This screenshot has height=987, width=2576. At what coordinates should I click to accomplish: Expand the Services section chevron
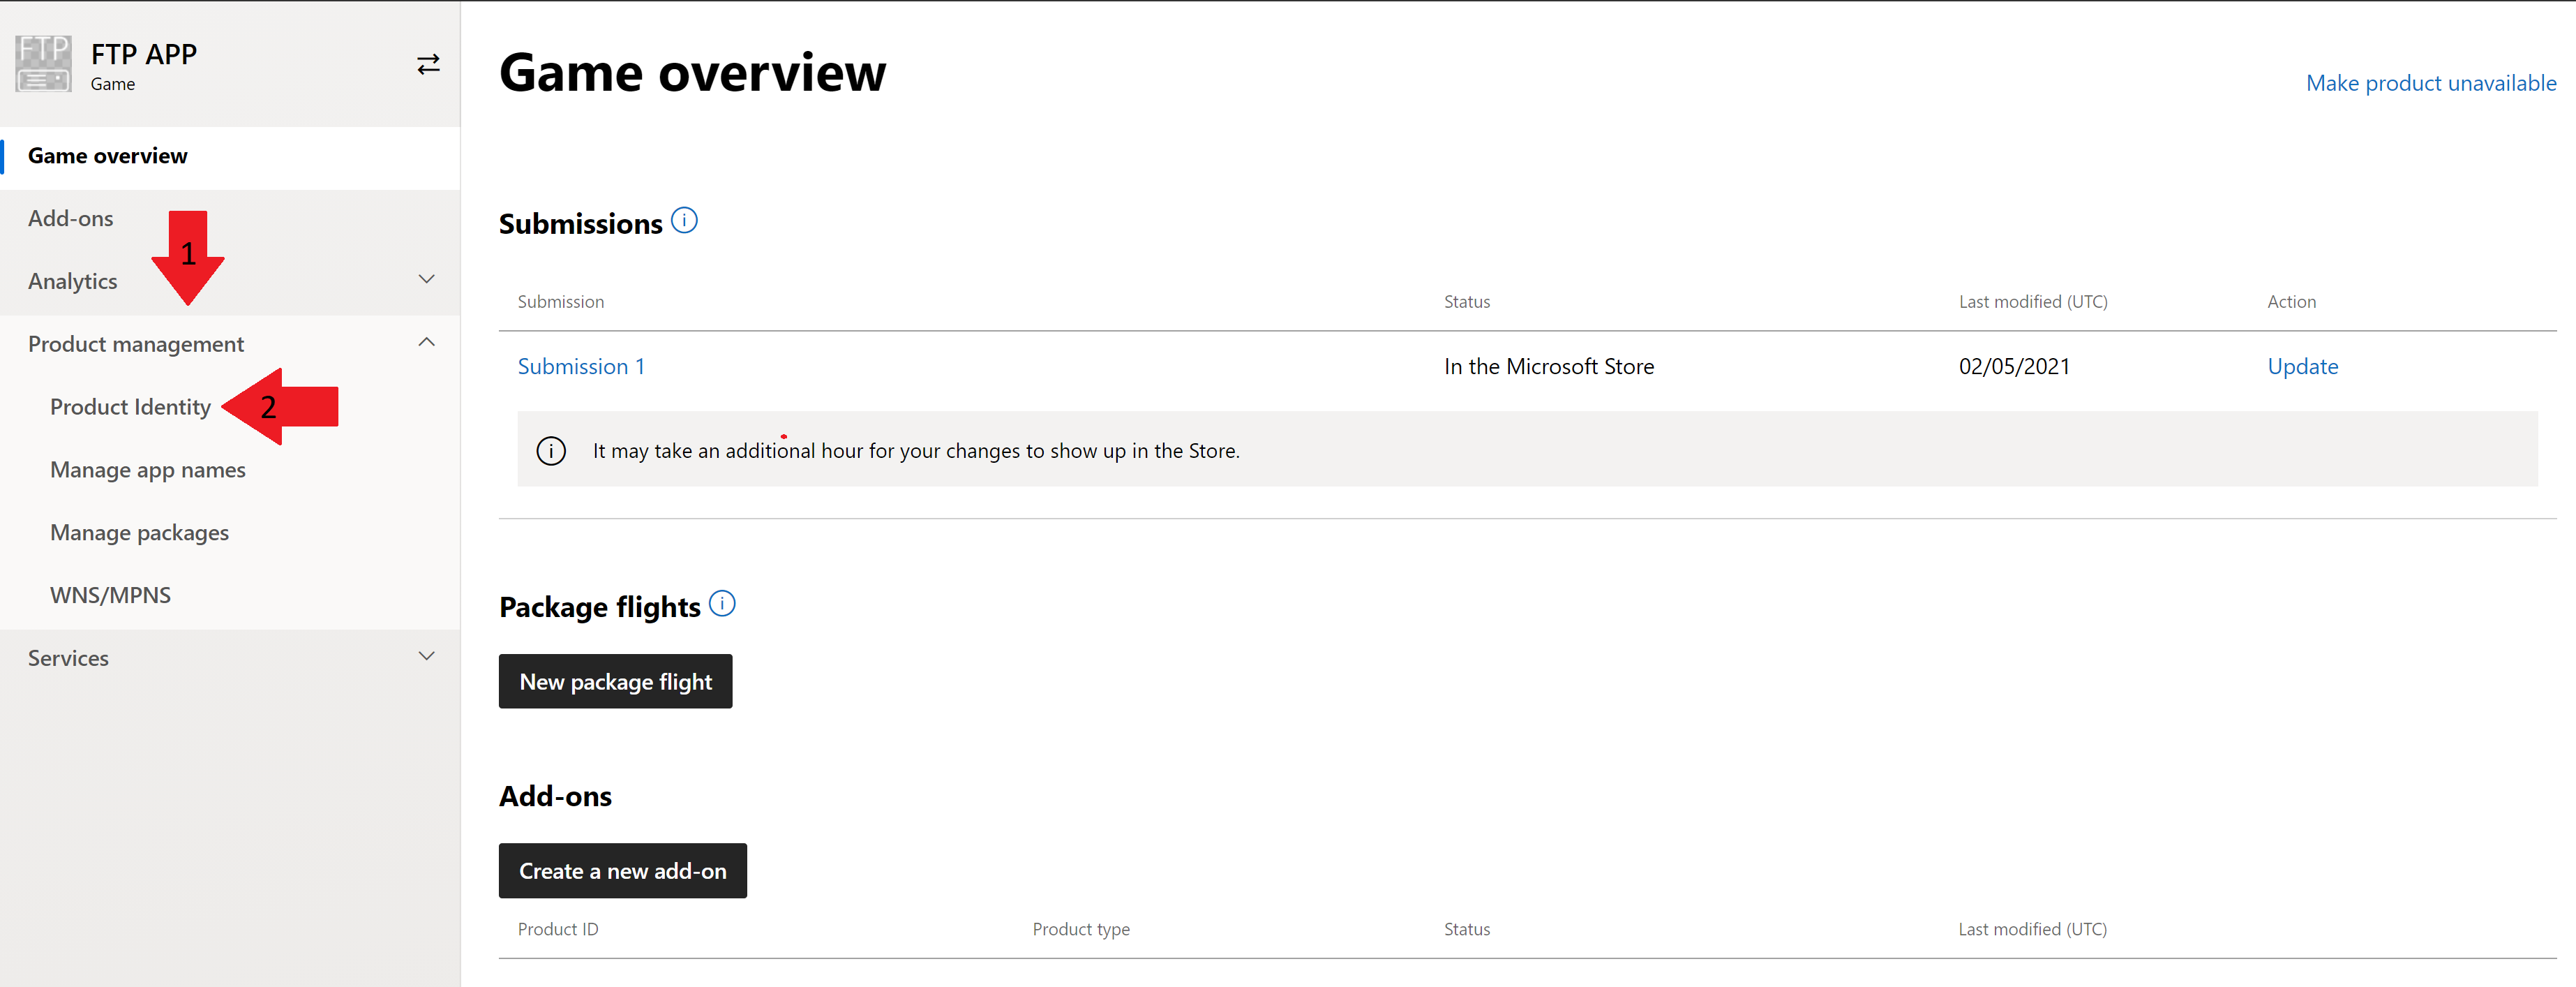click(x=426, y=657)
